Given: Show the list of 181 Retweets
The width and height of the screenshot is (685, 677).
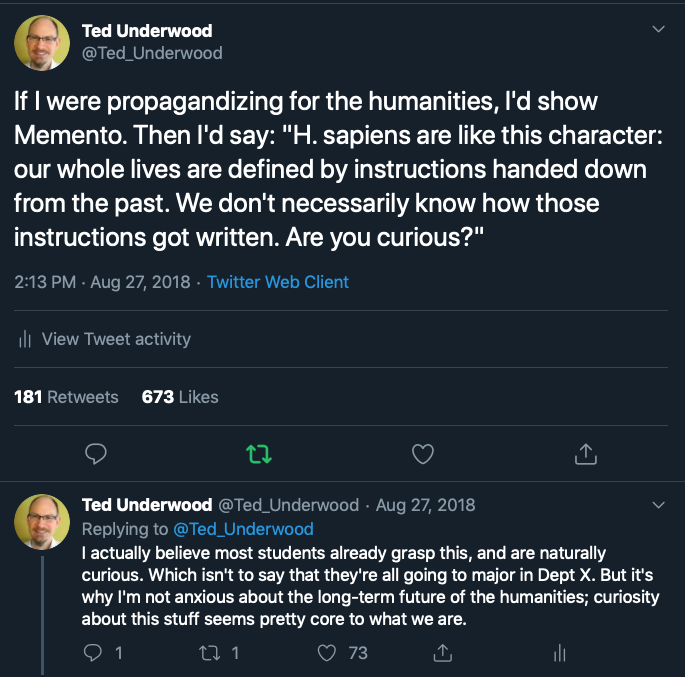Looking at the screenshot, I should (66, 397).
